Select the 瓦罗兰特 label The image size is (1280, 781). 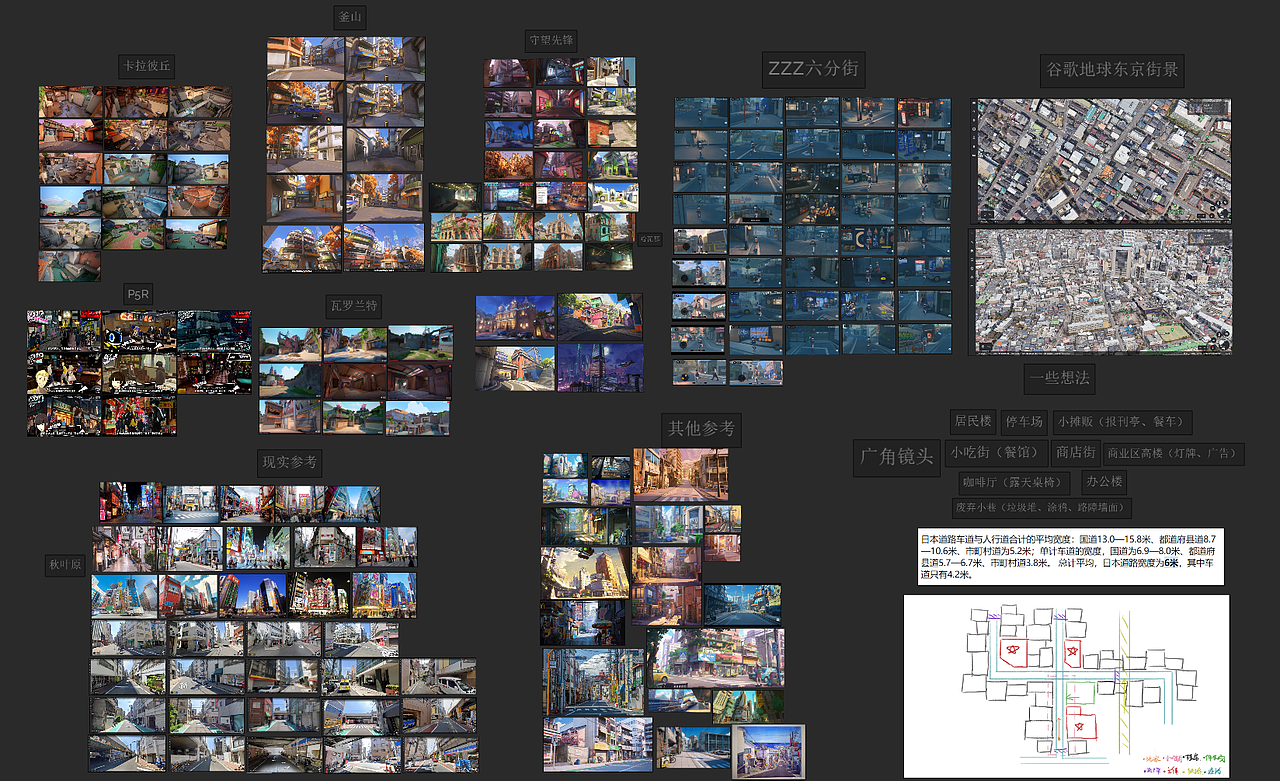[354, 305]
